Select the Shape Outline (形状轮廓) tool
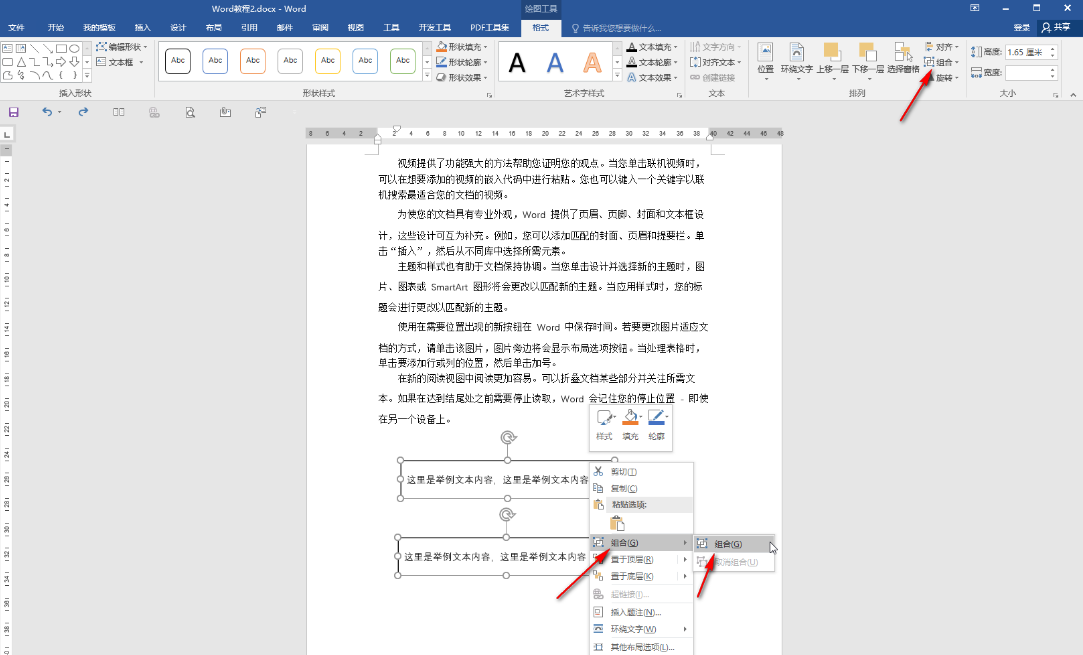The image size is (1083, 655). [462, 62]
